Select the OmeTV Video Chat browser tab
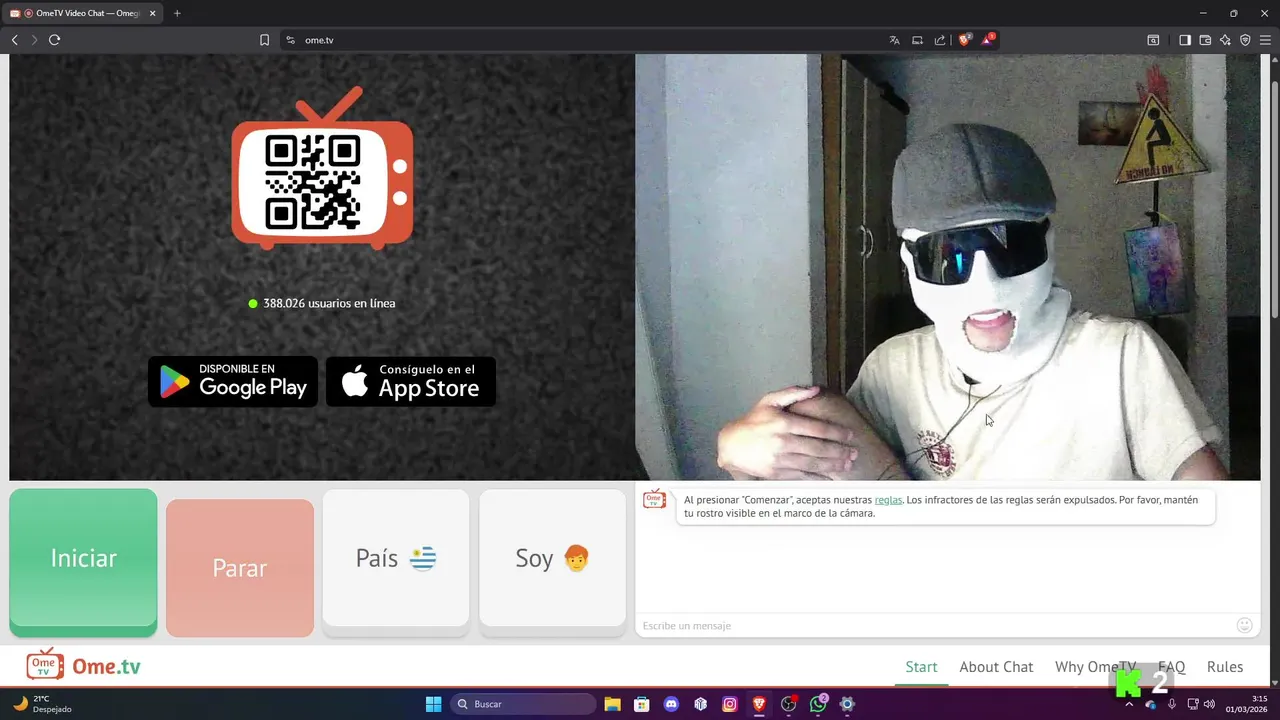The width and height of the screenshot is (1280, 720). click(x=82, y=13)
